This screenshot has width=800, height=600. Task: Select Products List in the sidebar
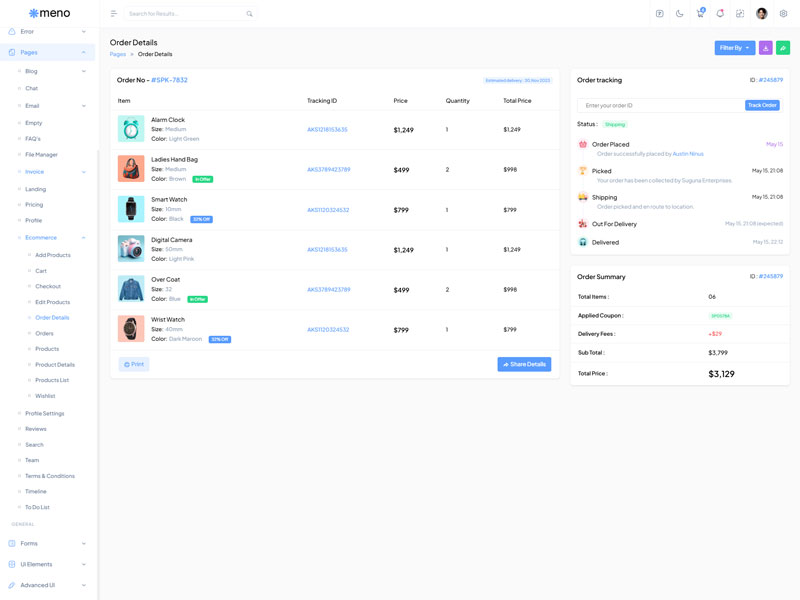click(52, 380)
